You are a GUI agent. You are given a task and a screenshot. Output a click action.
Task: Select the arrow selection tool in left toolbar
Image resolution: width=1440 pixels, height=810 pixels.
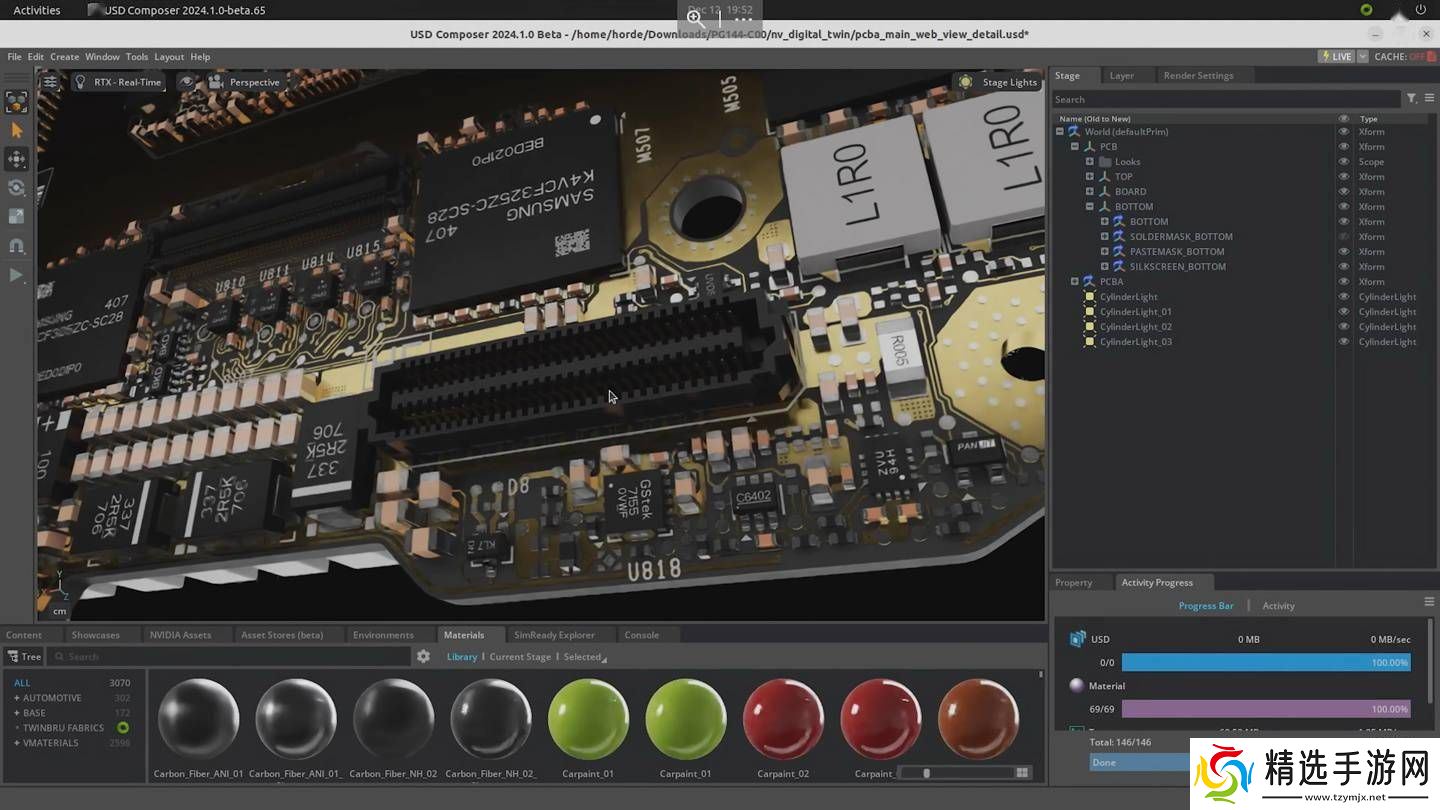pos(16,130)
